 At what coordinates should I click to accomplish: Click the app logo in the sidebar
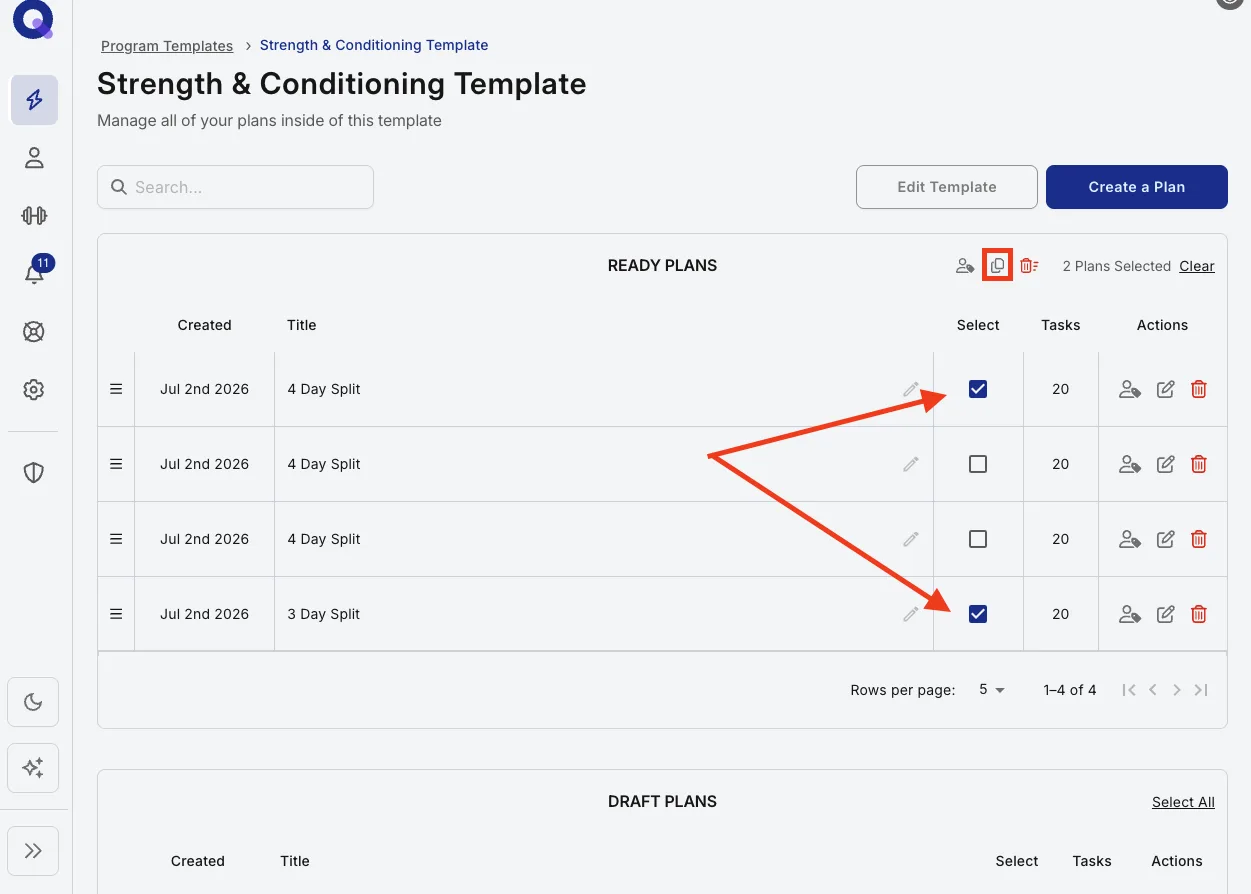[33, 21]
